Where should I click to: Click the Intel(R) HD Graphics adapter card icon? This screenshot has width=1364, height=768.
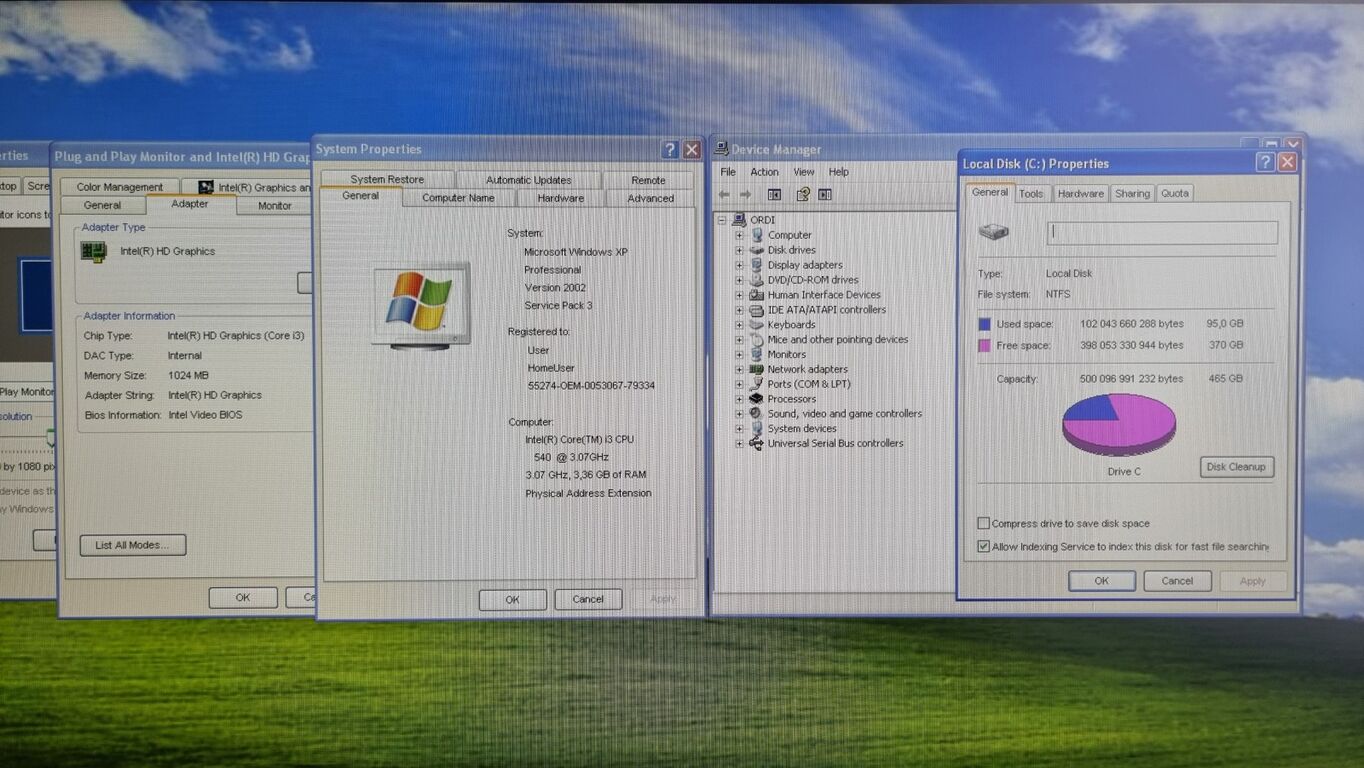94,251
